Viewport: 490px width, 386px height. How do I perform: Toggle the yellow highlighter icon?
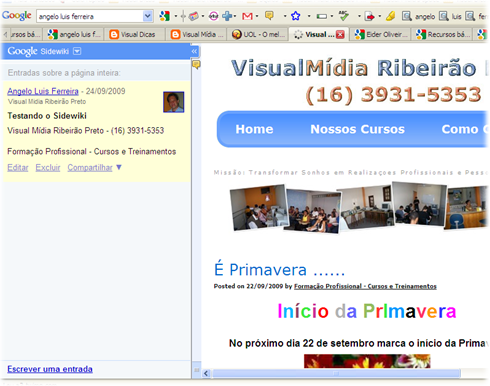coord(390,16)
